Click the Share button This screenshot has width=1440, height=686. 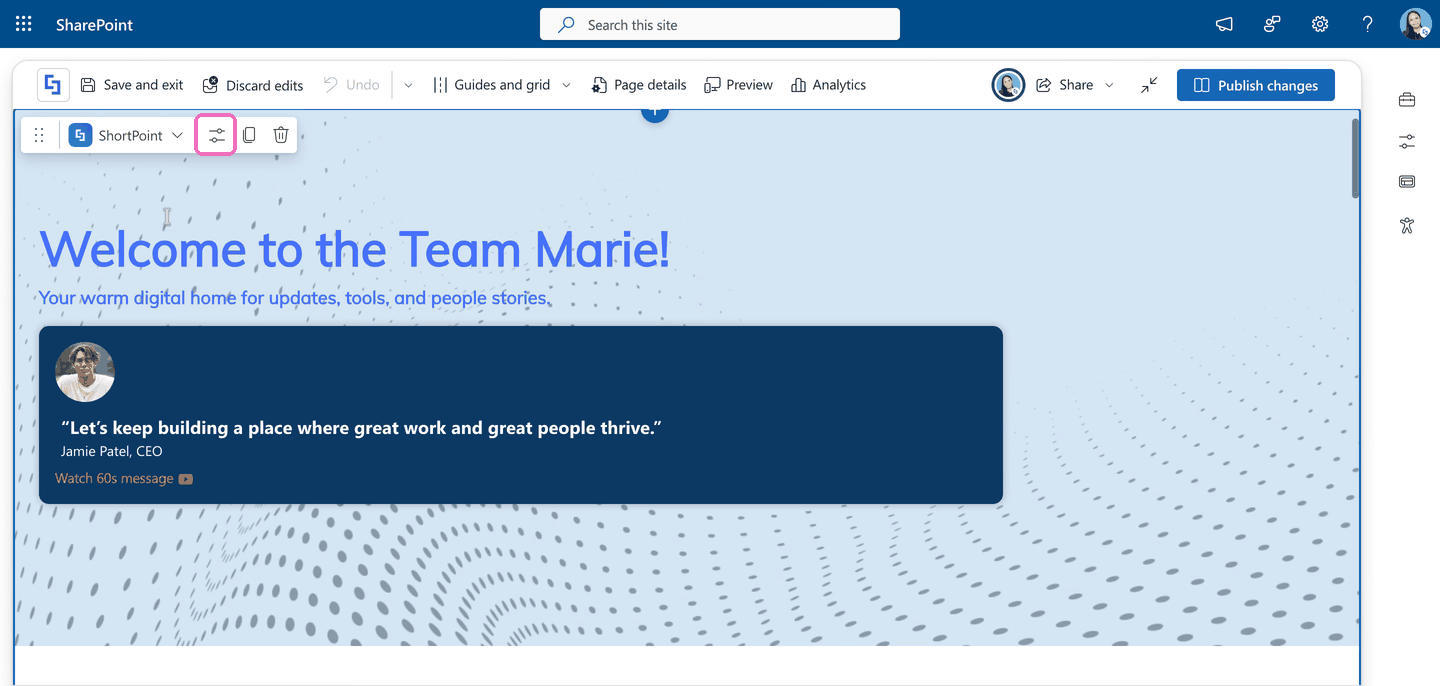1064,85
